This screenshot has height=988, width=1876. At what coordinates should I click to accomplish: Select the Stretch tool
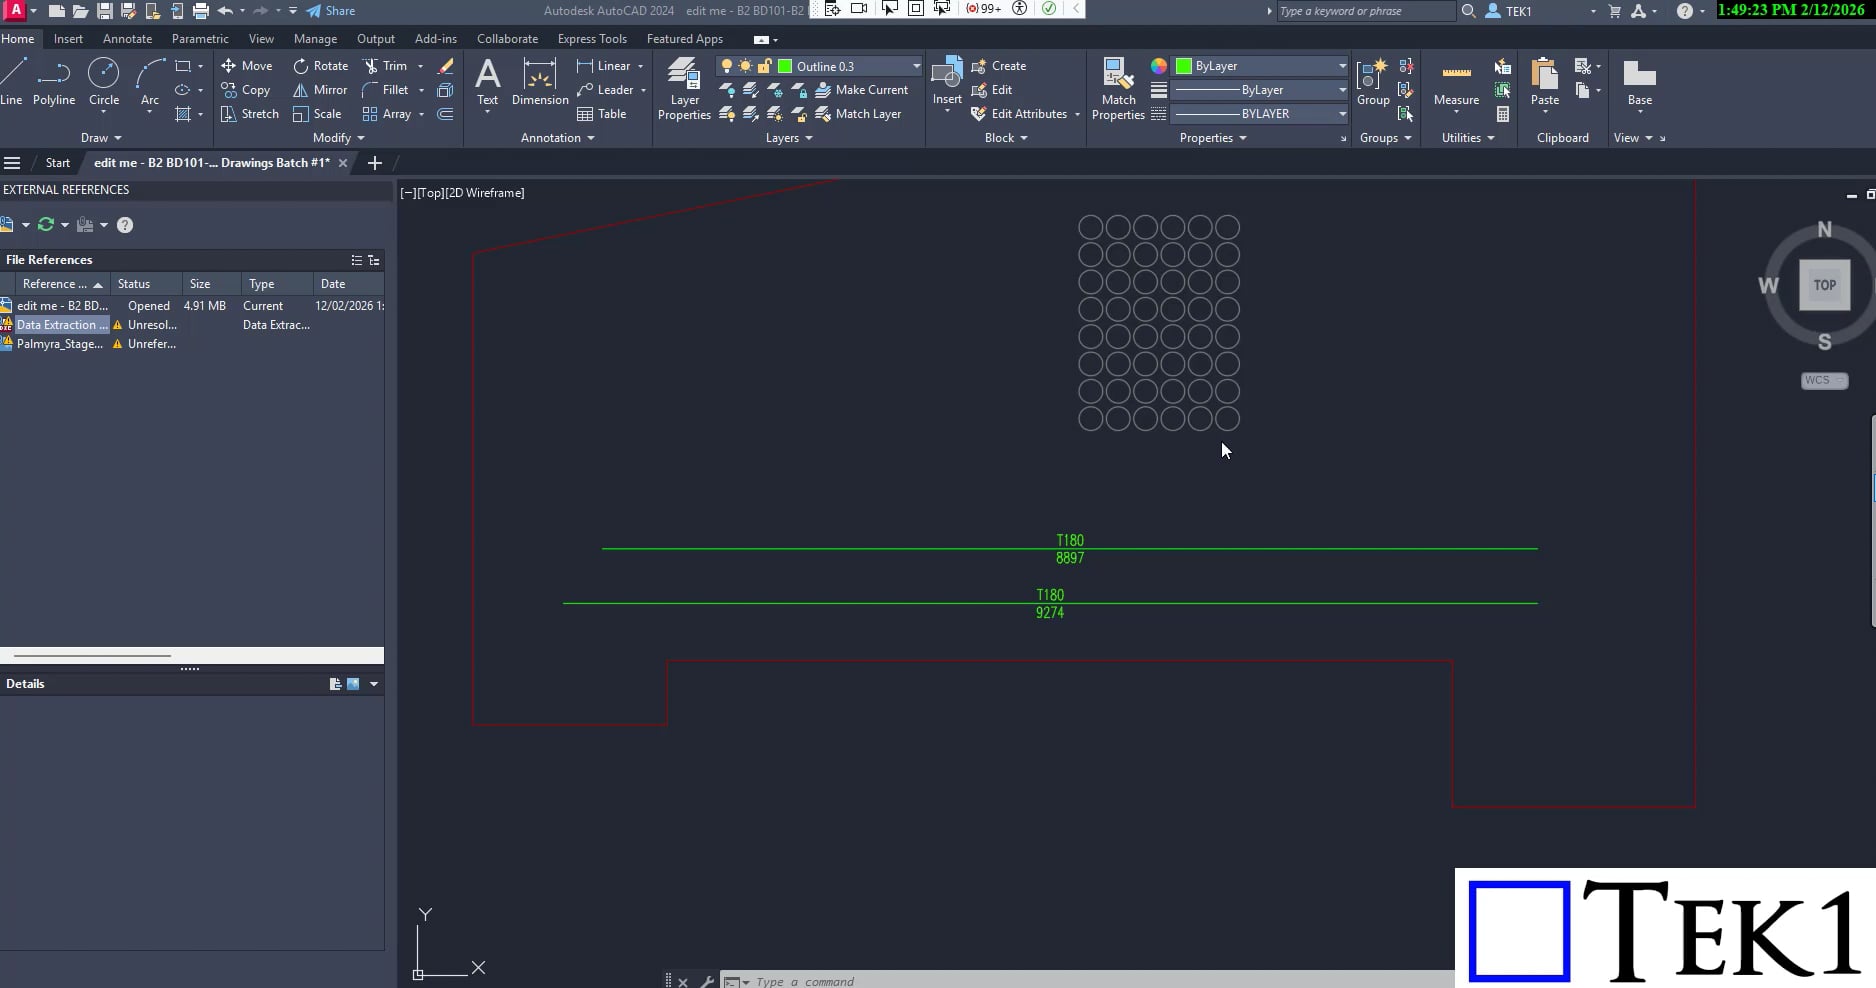[x=250, y=114]
